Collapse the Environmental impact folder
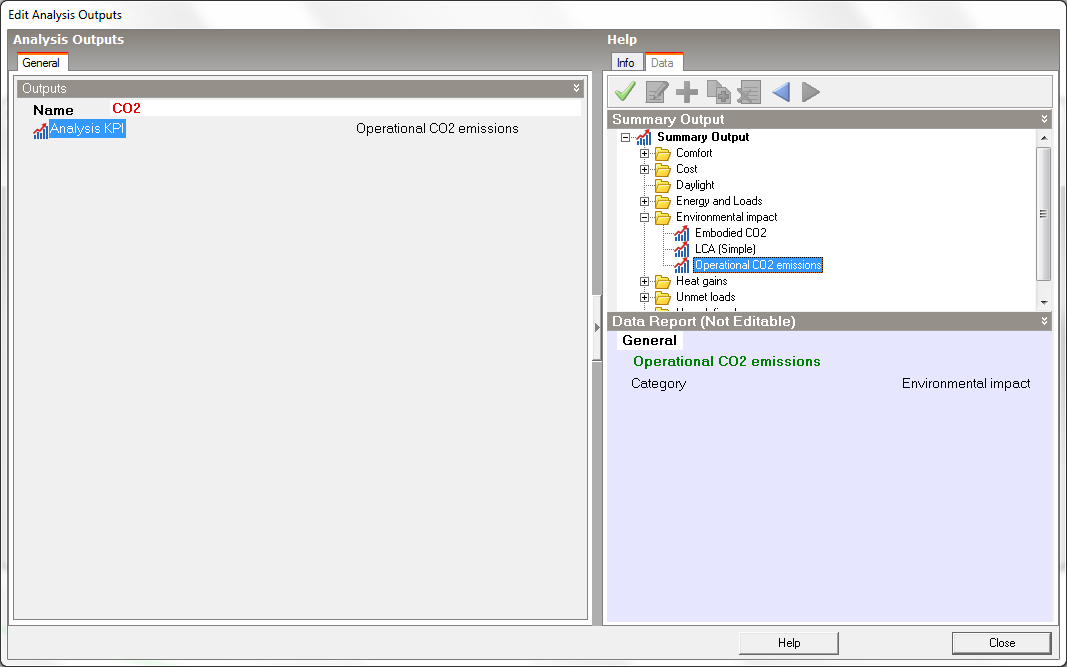This screenshot has height=667, width=1067. 645,217
